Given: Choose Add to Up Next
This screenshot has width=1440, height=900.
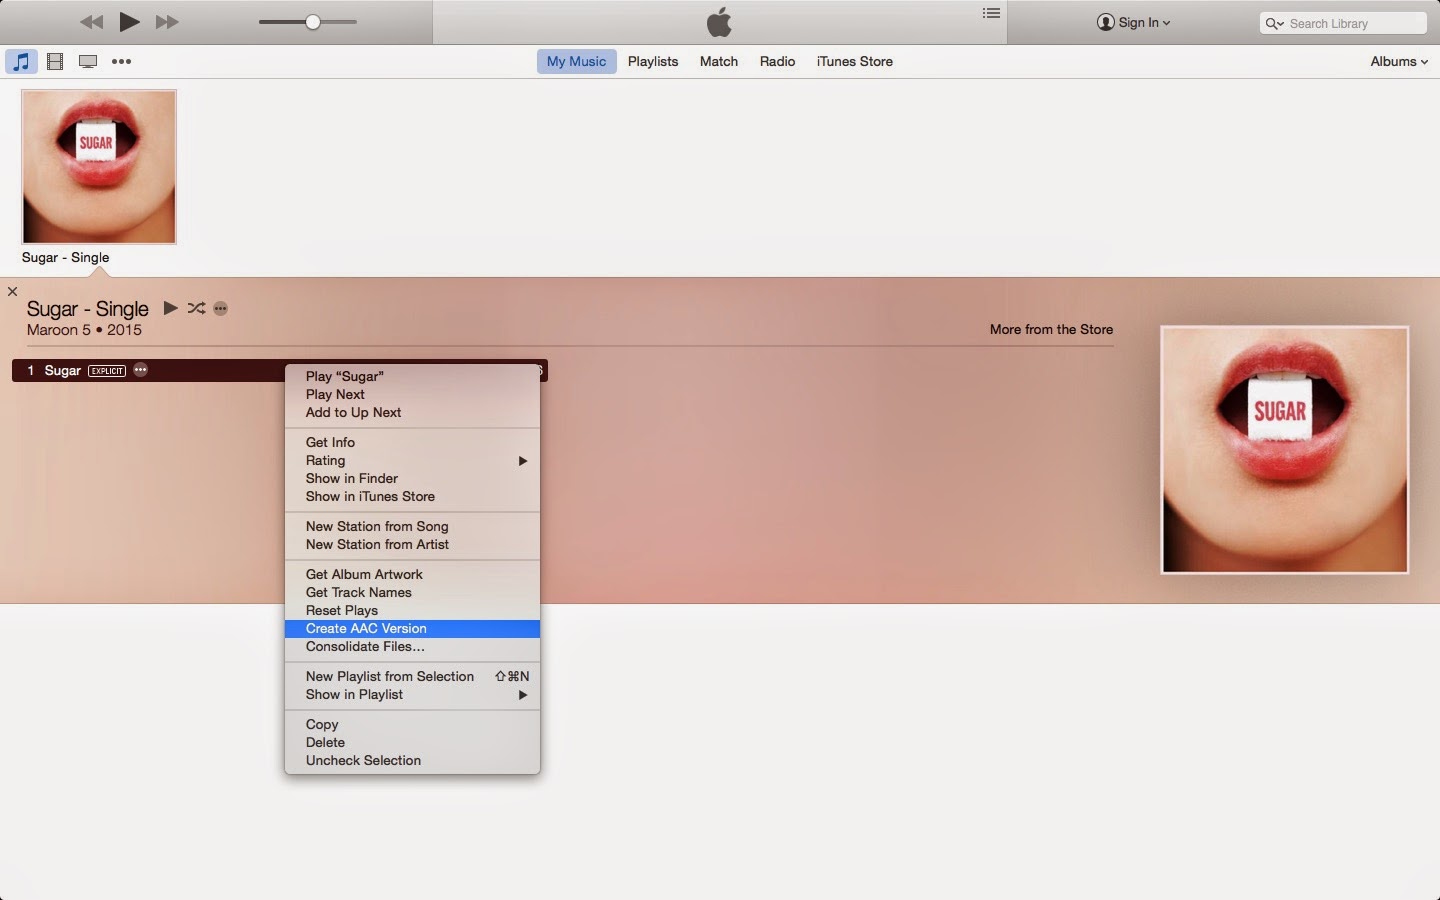Looking at the screenshot, I should (x=412, y=412).
